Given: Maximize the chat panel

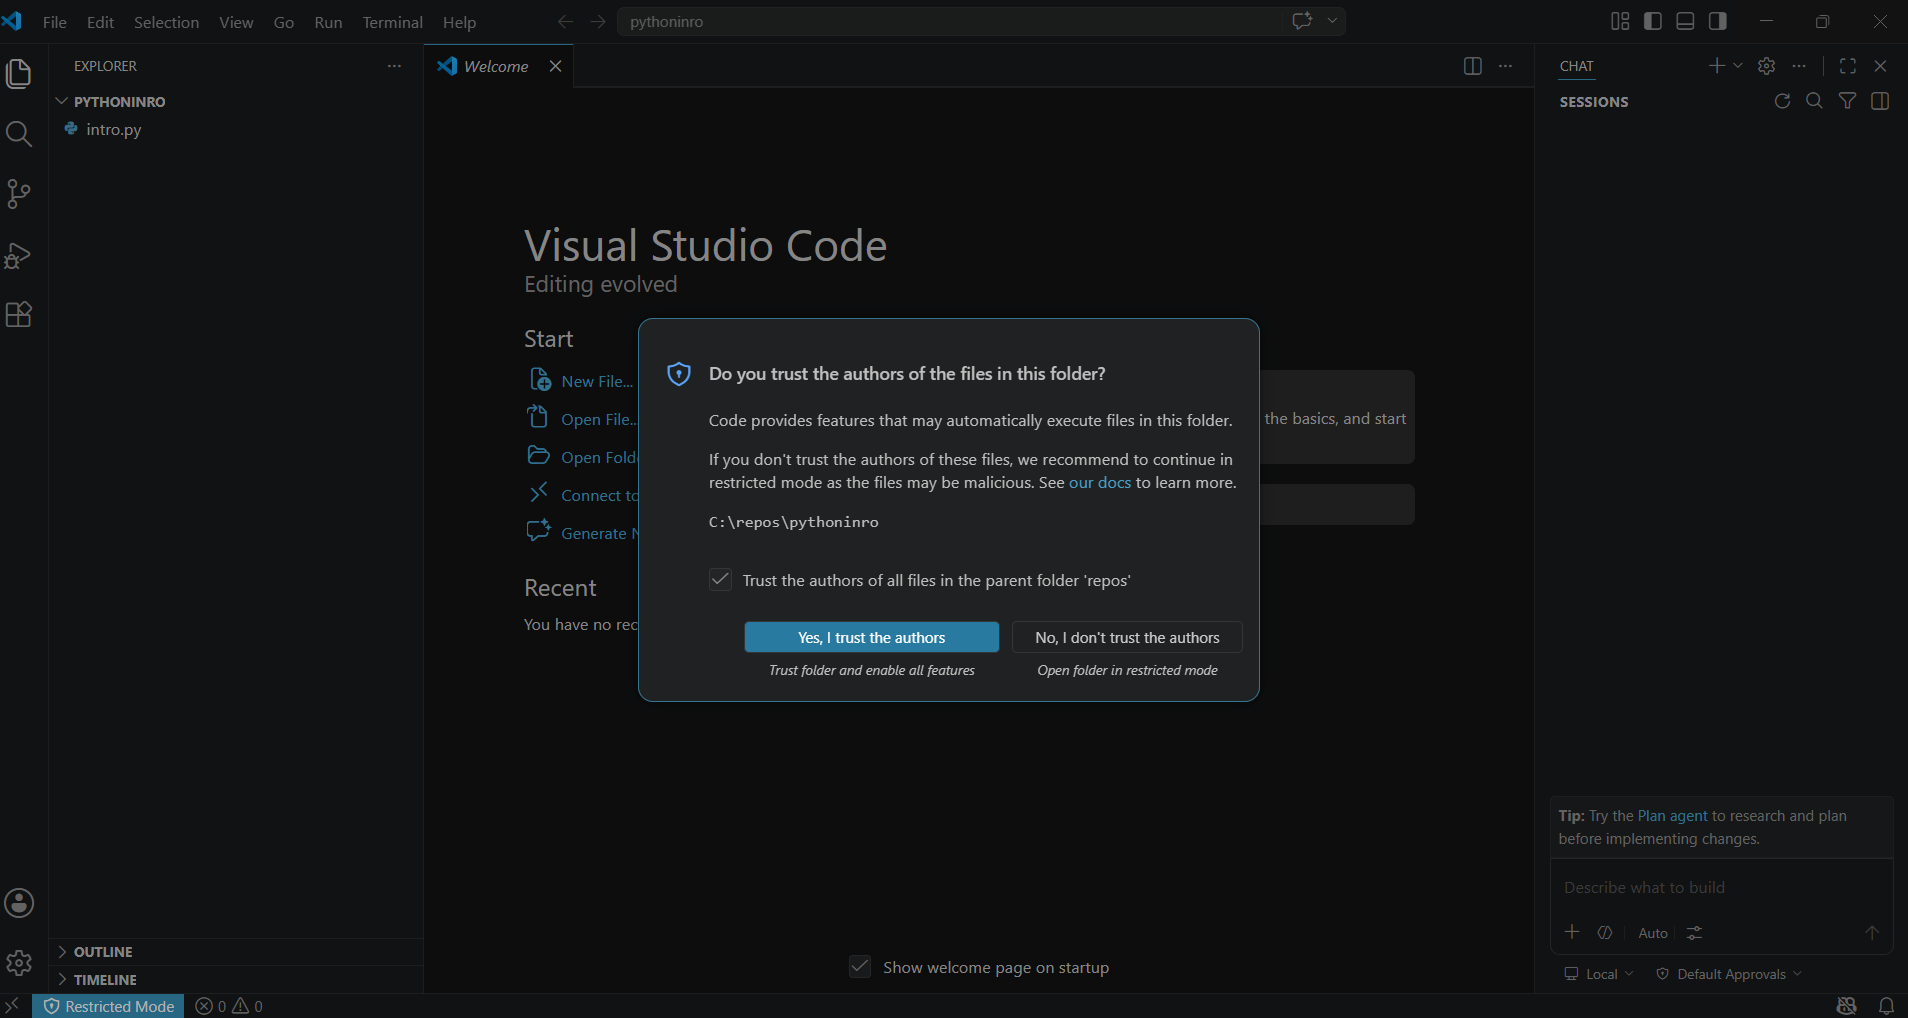Looking at the screenshot, I should click(1848, 66).
